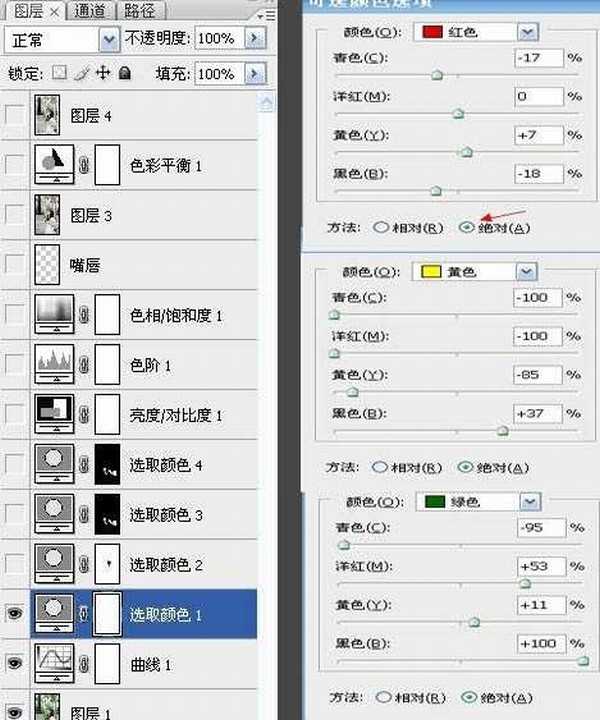Screen dimensions: 600x720
Task: Click the 图层 3 layer thumbnail
Action: [47, 214]
